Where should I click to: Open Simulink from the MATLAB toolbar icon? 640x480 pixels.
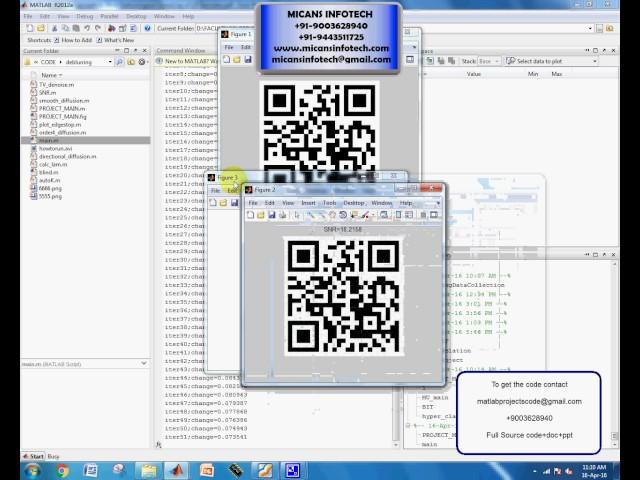(111, 28)
